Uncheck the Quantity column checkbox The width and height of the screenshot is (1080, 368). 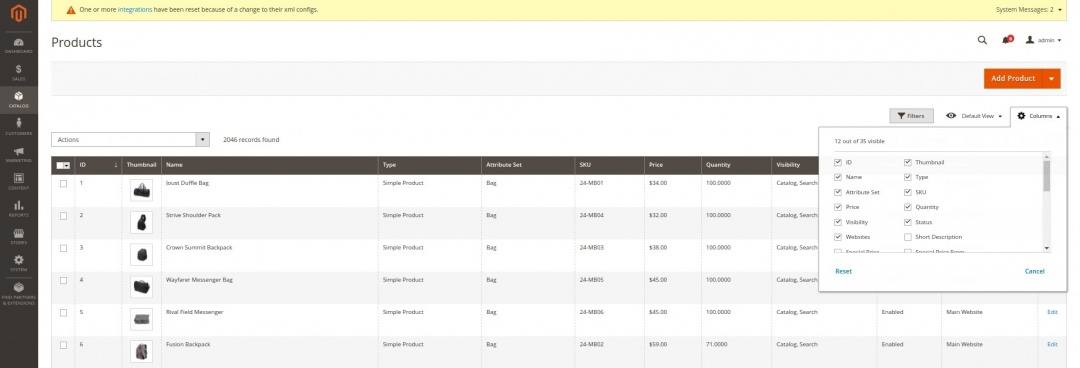tap(908, 207)
